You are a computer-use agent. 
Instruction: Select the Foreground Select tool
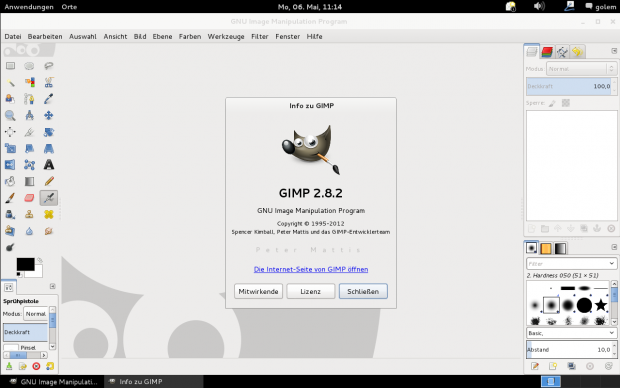pyautogui.click(x=10, y=99)
